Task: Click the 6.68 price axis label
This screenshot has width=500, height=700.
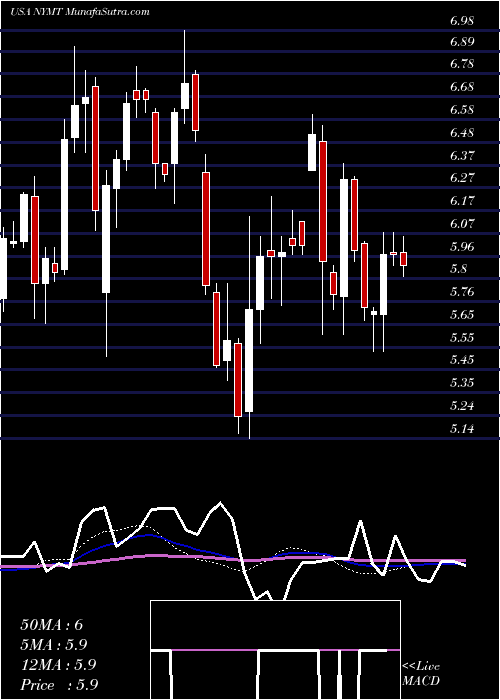Action: coord(462,86)
